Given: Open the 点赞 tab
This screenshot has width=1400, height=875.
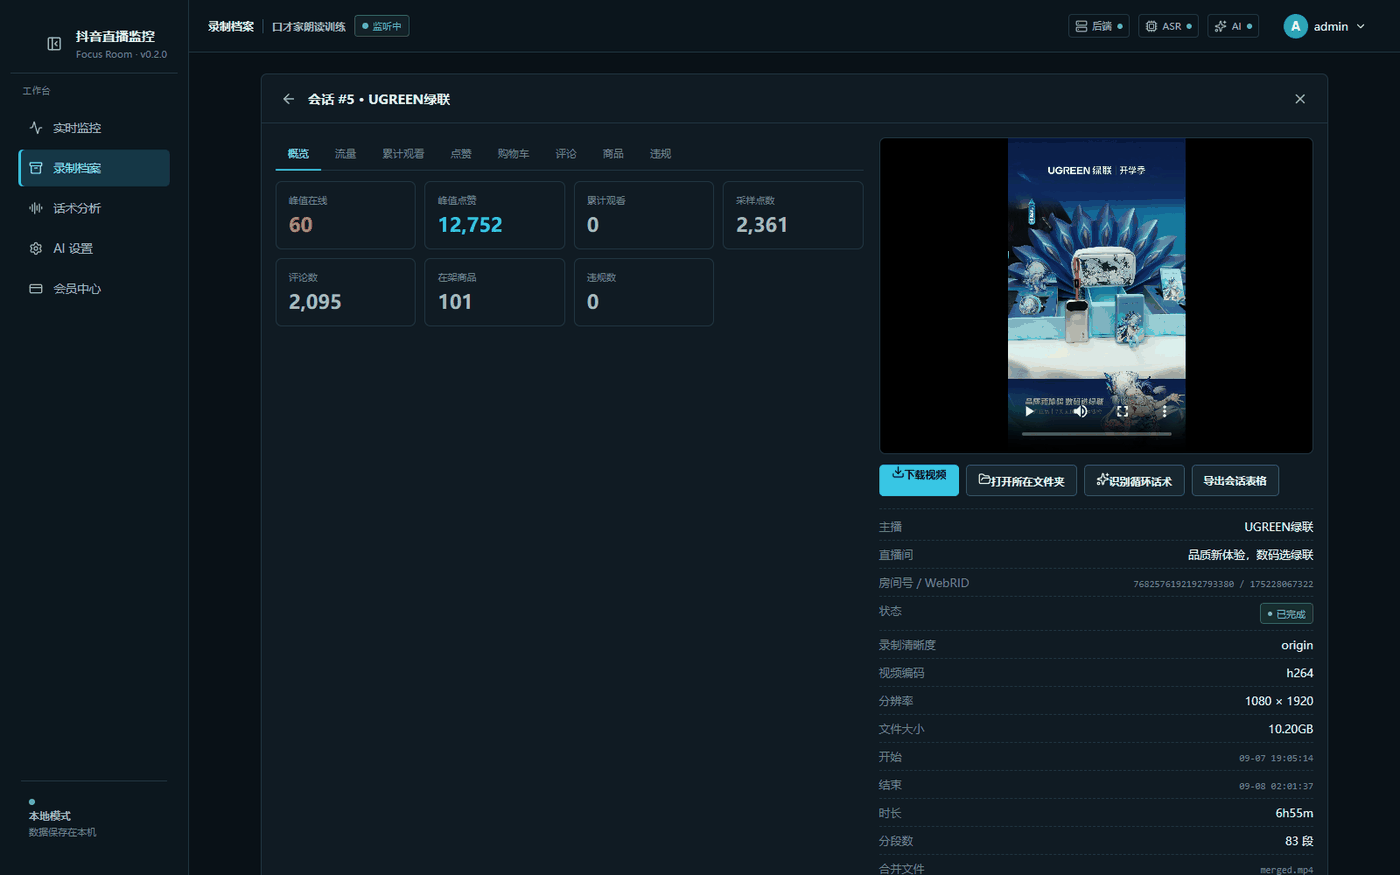Looking at the screenshot, I should (461, 154).
